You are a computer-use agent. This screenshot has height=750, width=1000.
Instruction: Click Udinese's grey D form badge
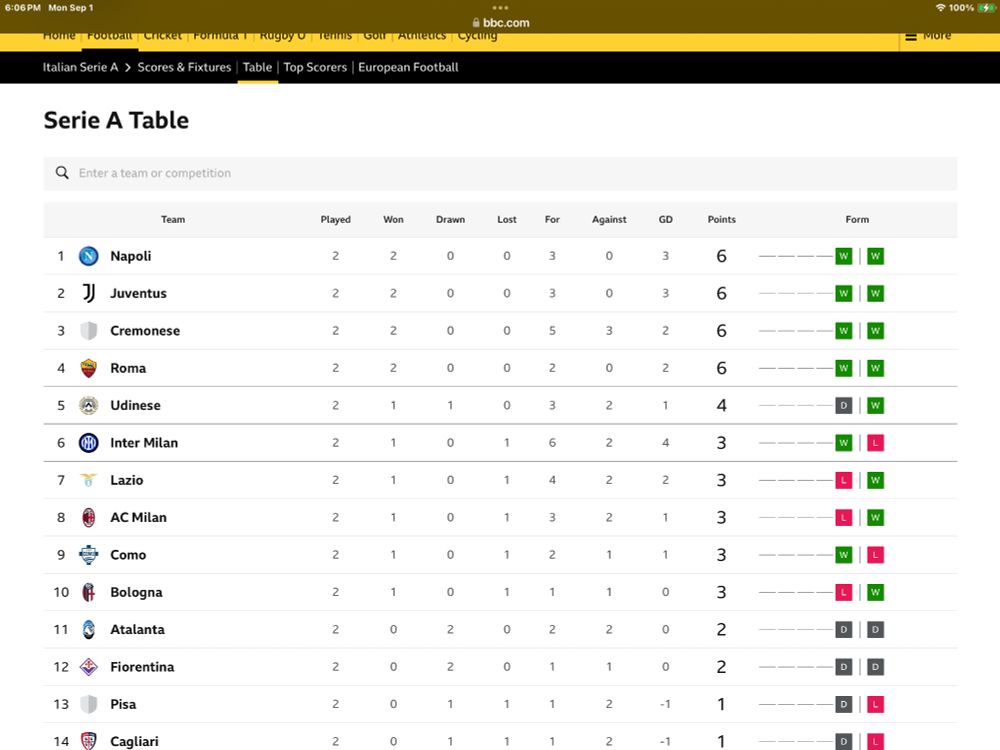(844, 406)
